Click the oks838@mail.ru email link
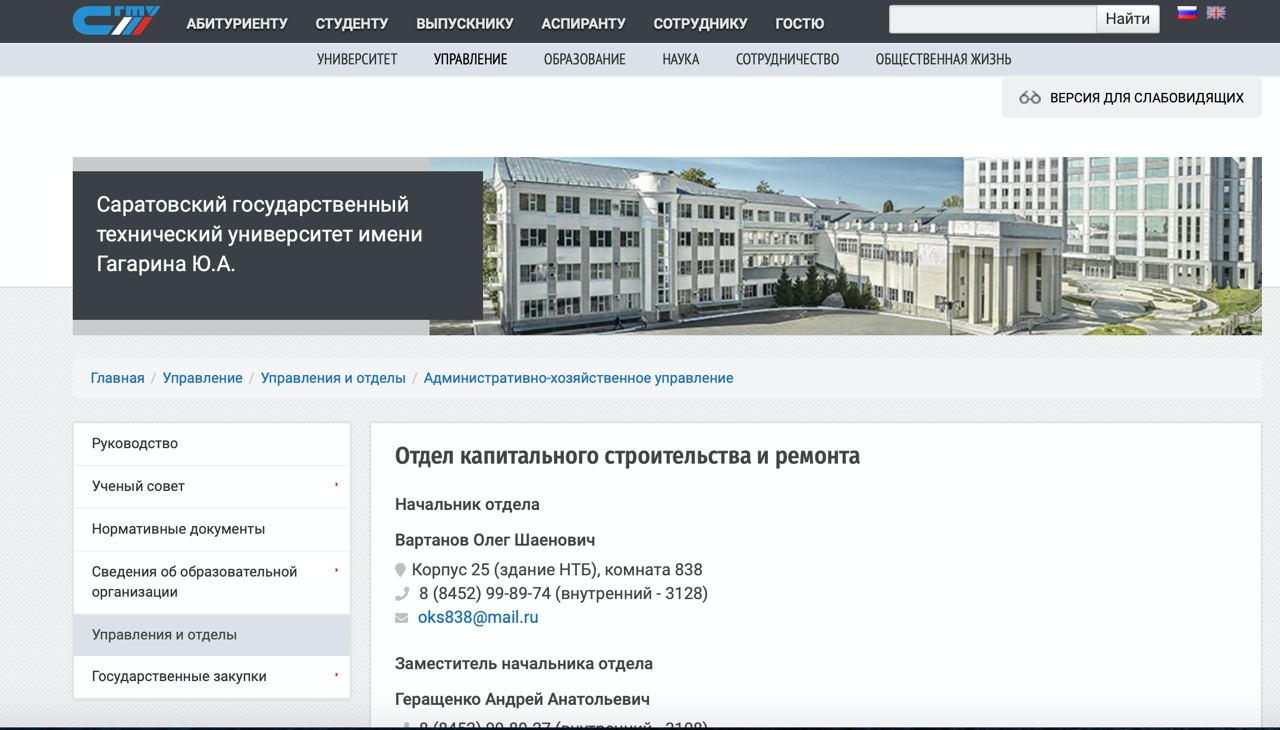 [478, 618]
